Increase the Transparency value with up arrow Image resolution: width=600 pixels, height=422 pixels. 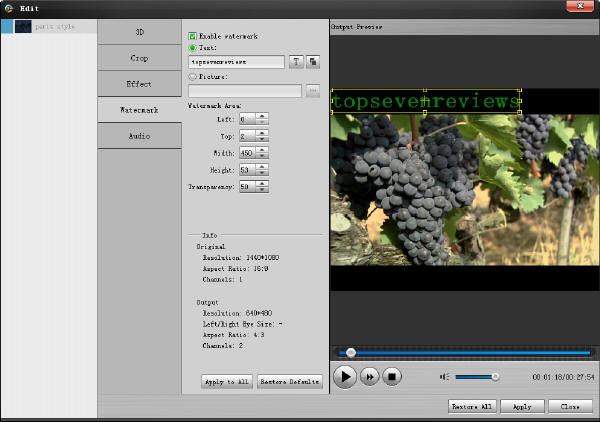(262, 183)
